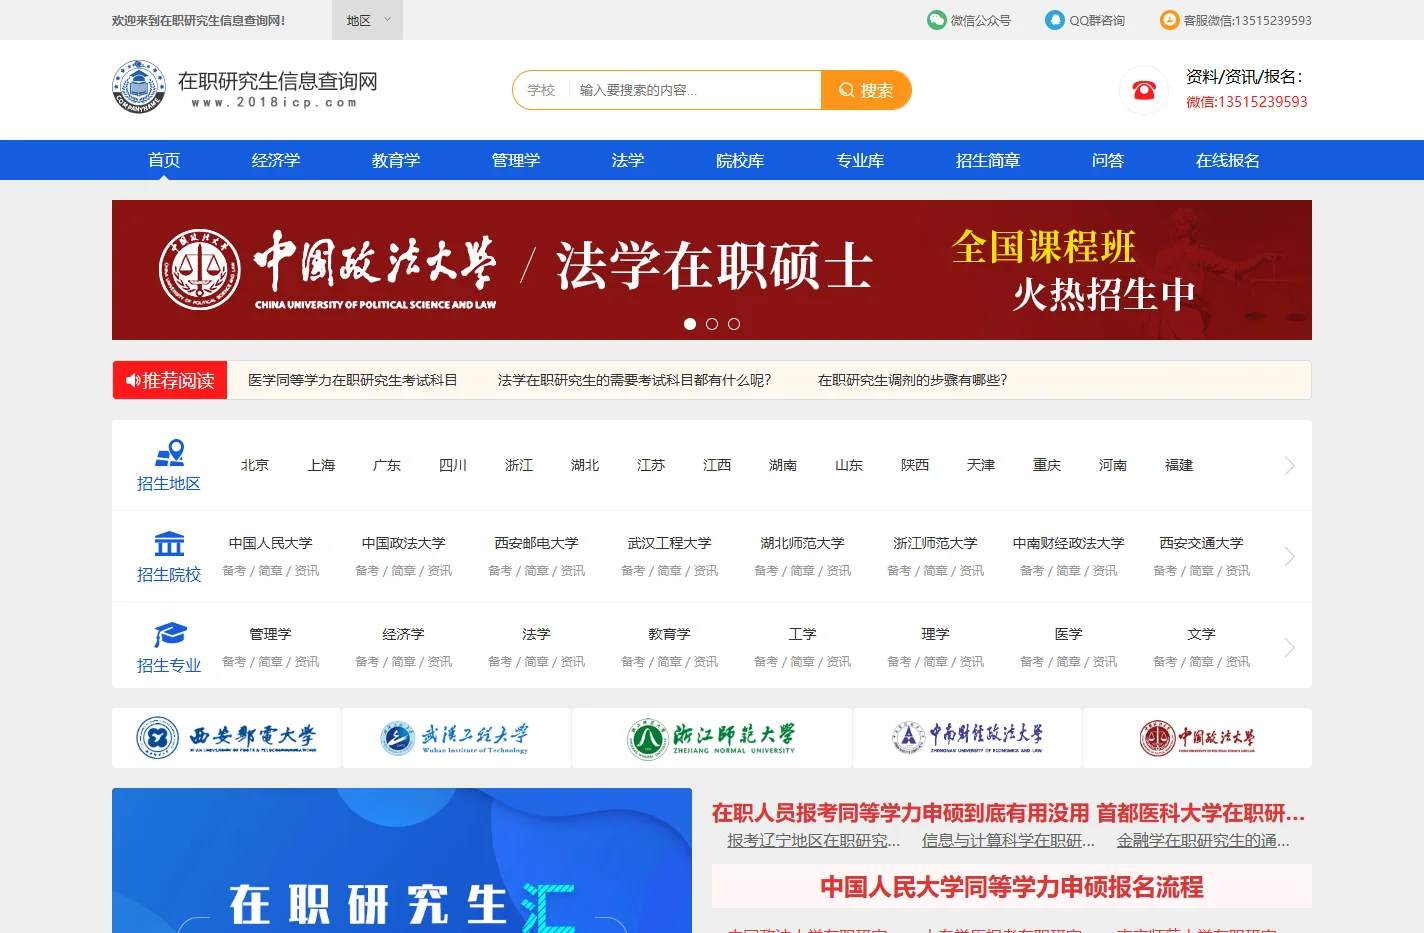The image size is (1424, 933).
Task: Select region 上海
Action: coord(321,465)
